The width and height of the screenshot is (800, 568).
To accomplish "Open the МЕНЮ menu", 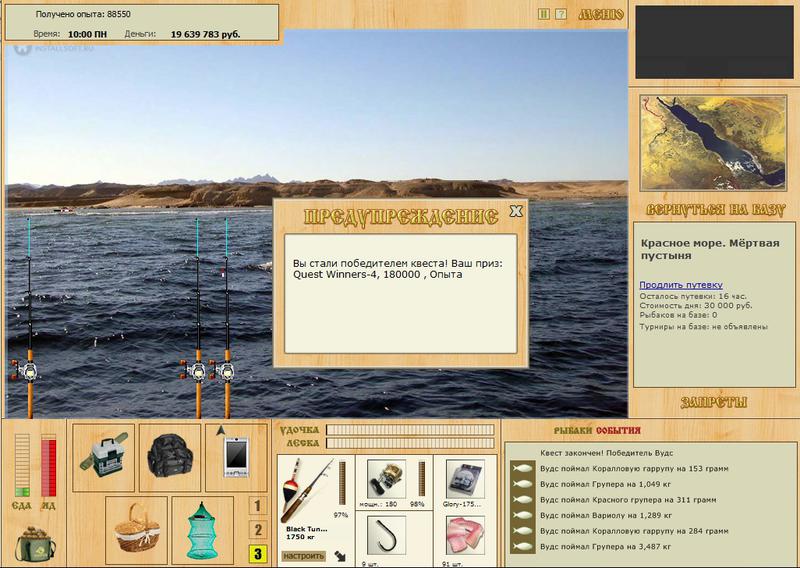I will (x=601, y=14).
